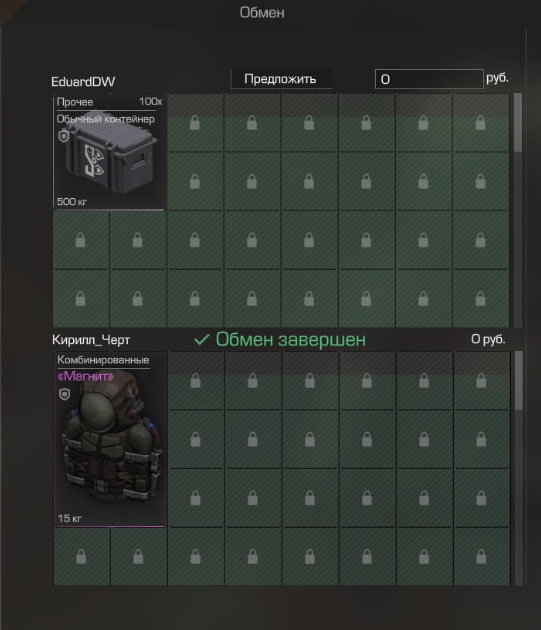This screenshot has height=630, width=541.
Task: Click the top-right lock icon in Кирилл_Черт's grid
Action: (481, 381)
